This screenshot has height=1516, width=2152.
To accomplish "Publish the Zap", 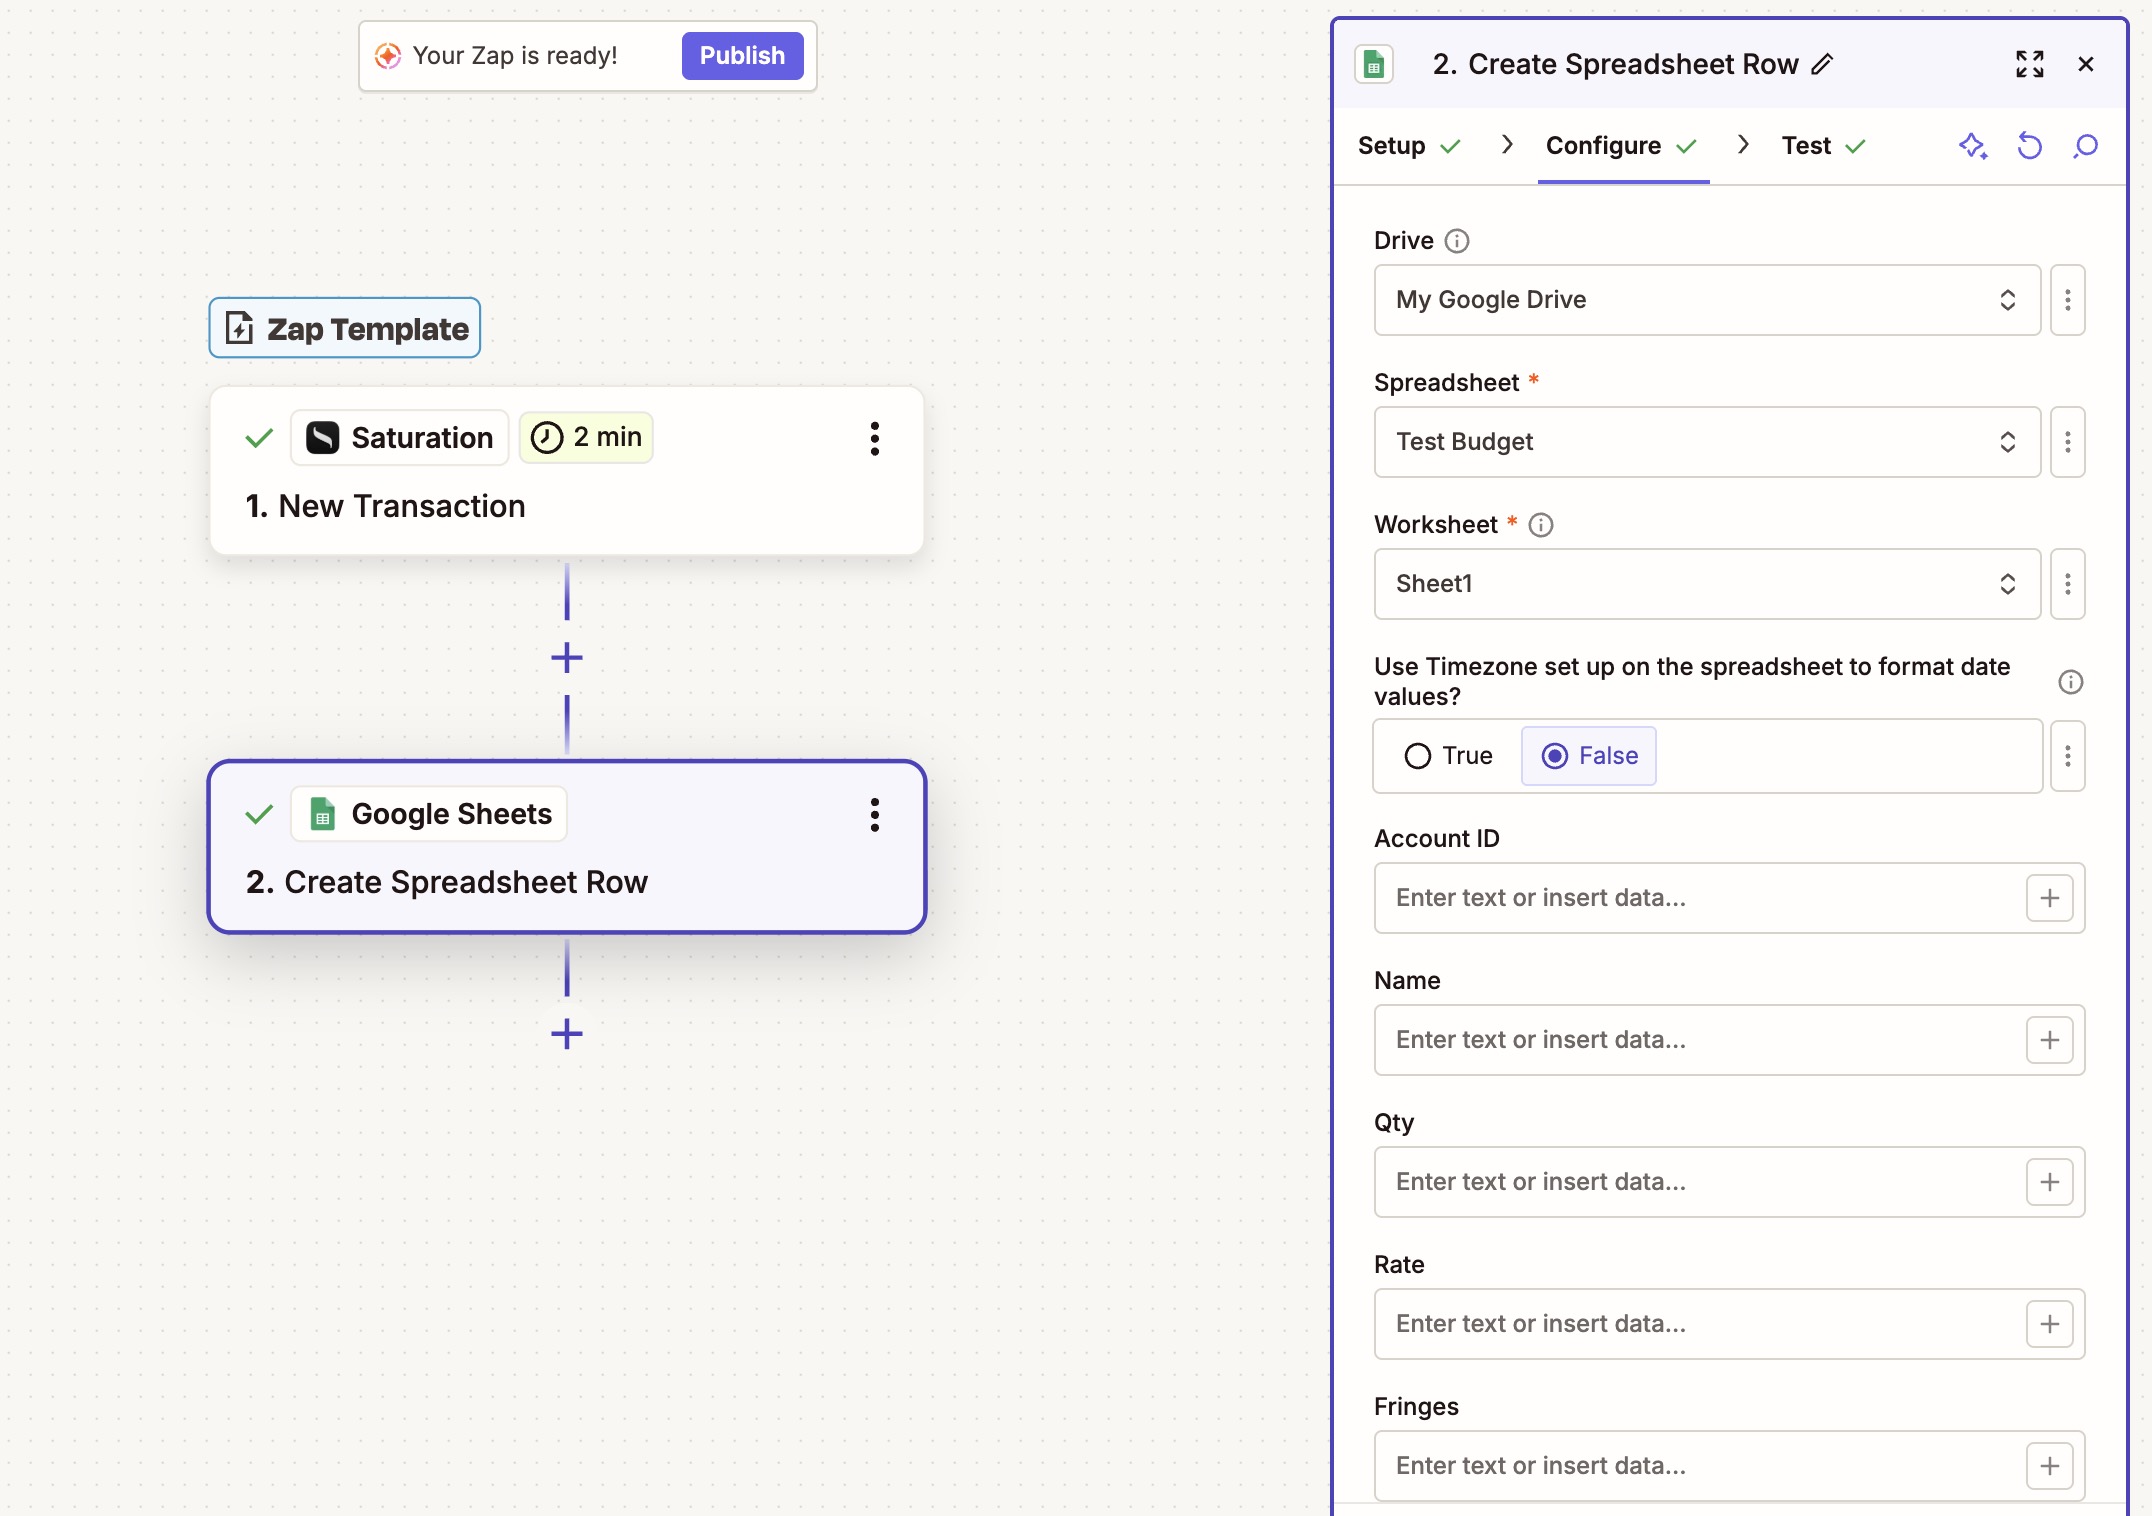I will pos(742,56).
